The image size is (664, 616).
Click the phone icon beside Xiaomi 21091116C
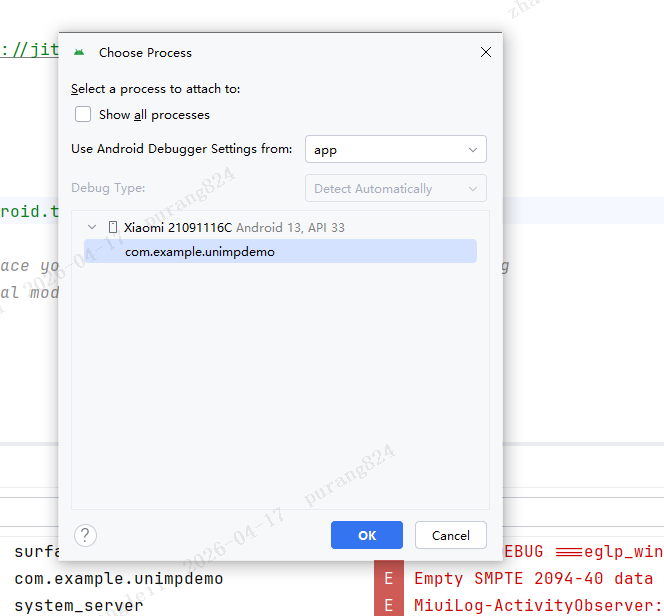pyautogui.click(x=113, y=228)
